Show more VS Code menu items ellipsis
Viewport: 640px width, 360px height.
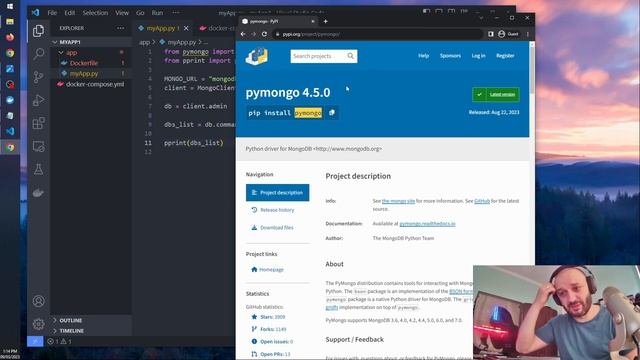176,13
